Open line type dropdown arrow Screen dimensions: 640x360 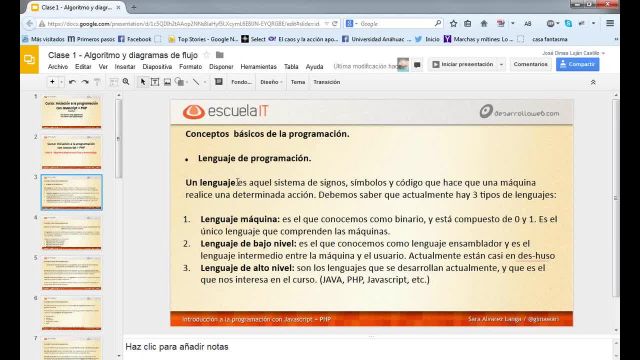pyautogui.click(x=204, y=82)
